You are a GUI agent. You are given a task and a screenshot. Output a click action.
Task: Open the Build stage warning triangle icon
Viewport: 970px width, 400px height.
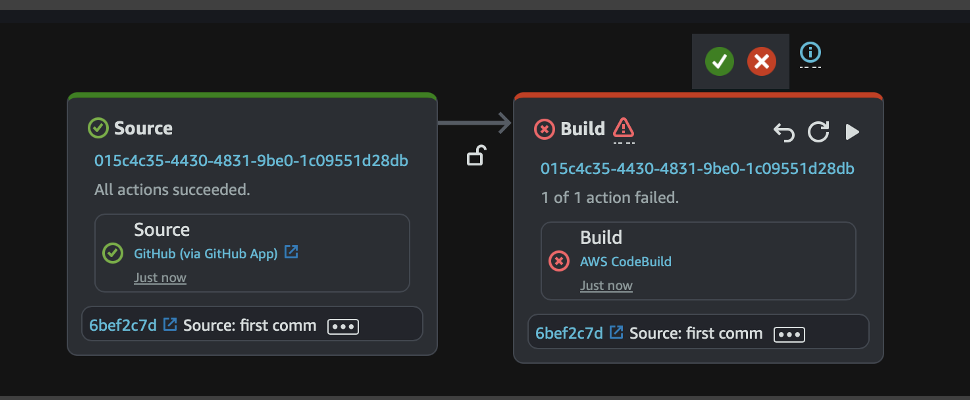click(x=624, y=128)
